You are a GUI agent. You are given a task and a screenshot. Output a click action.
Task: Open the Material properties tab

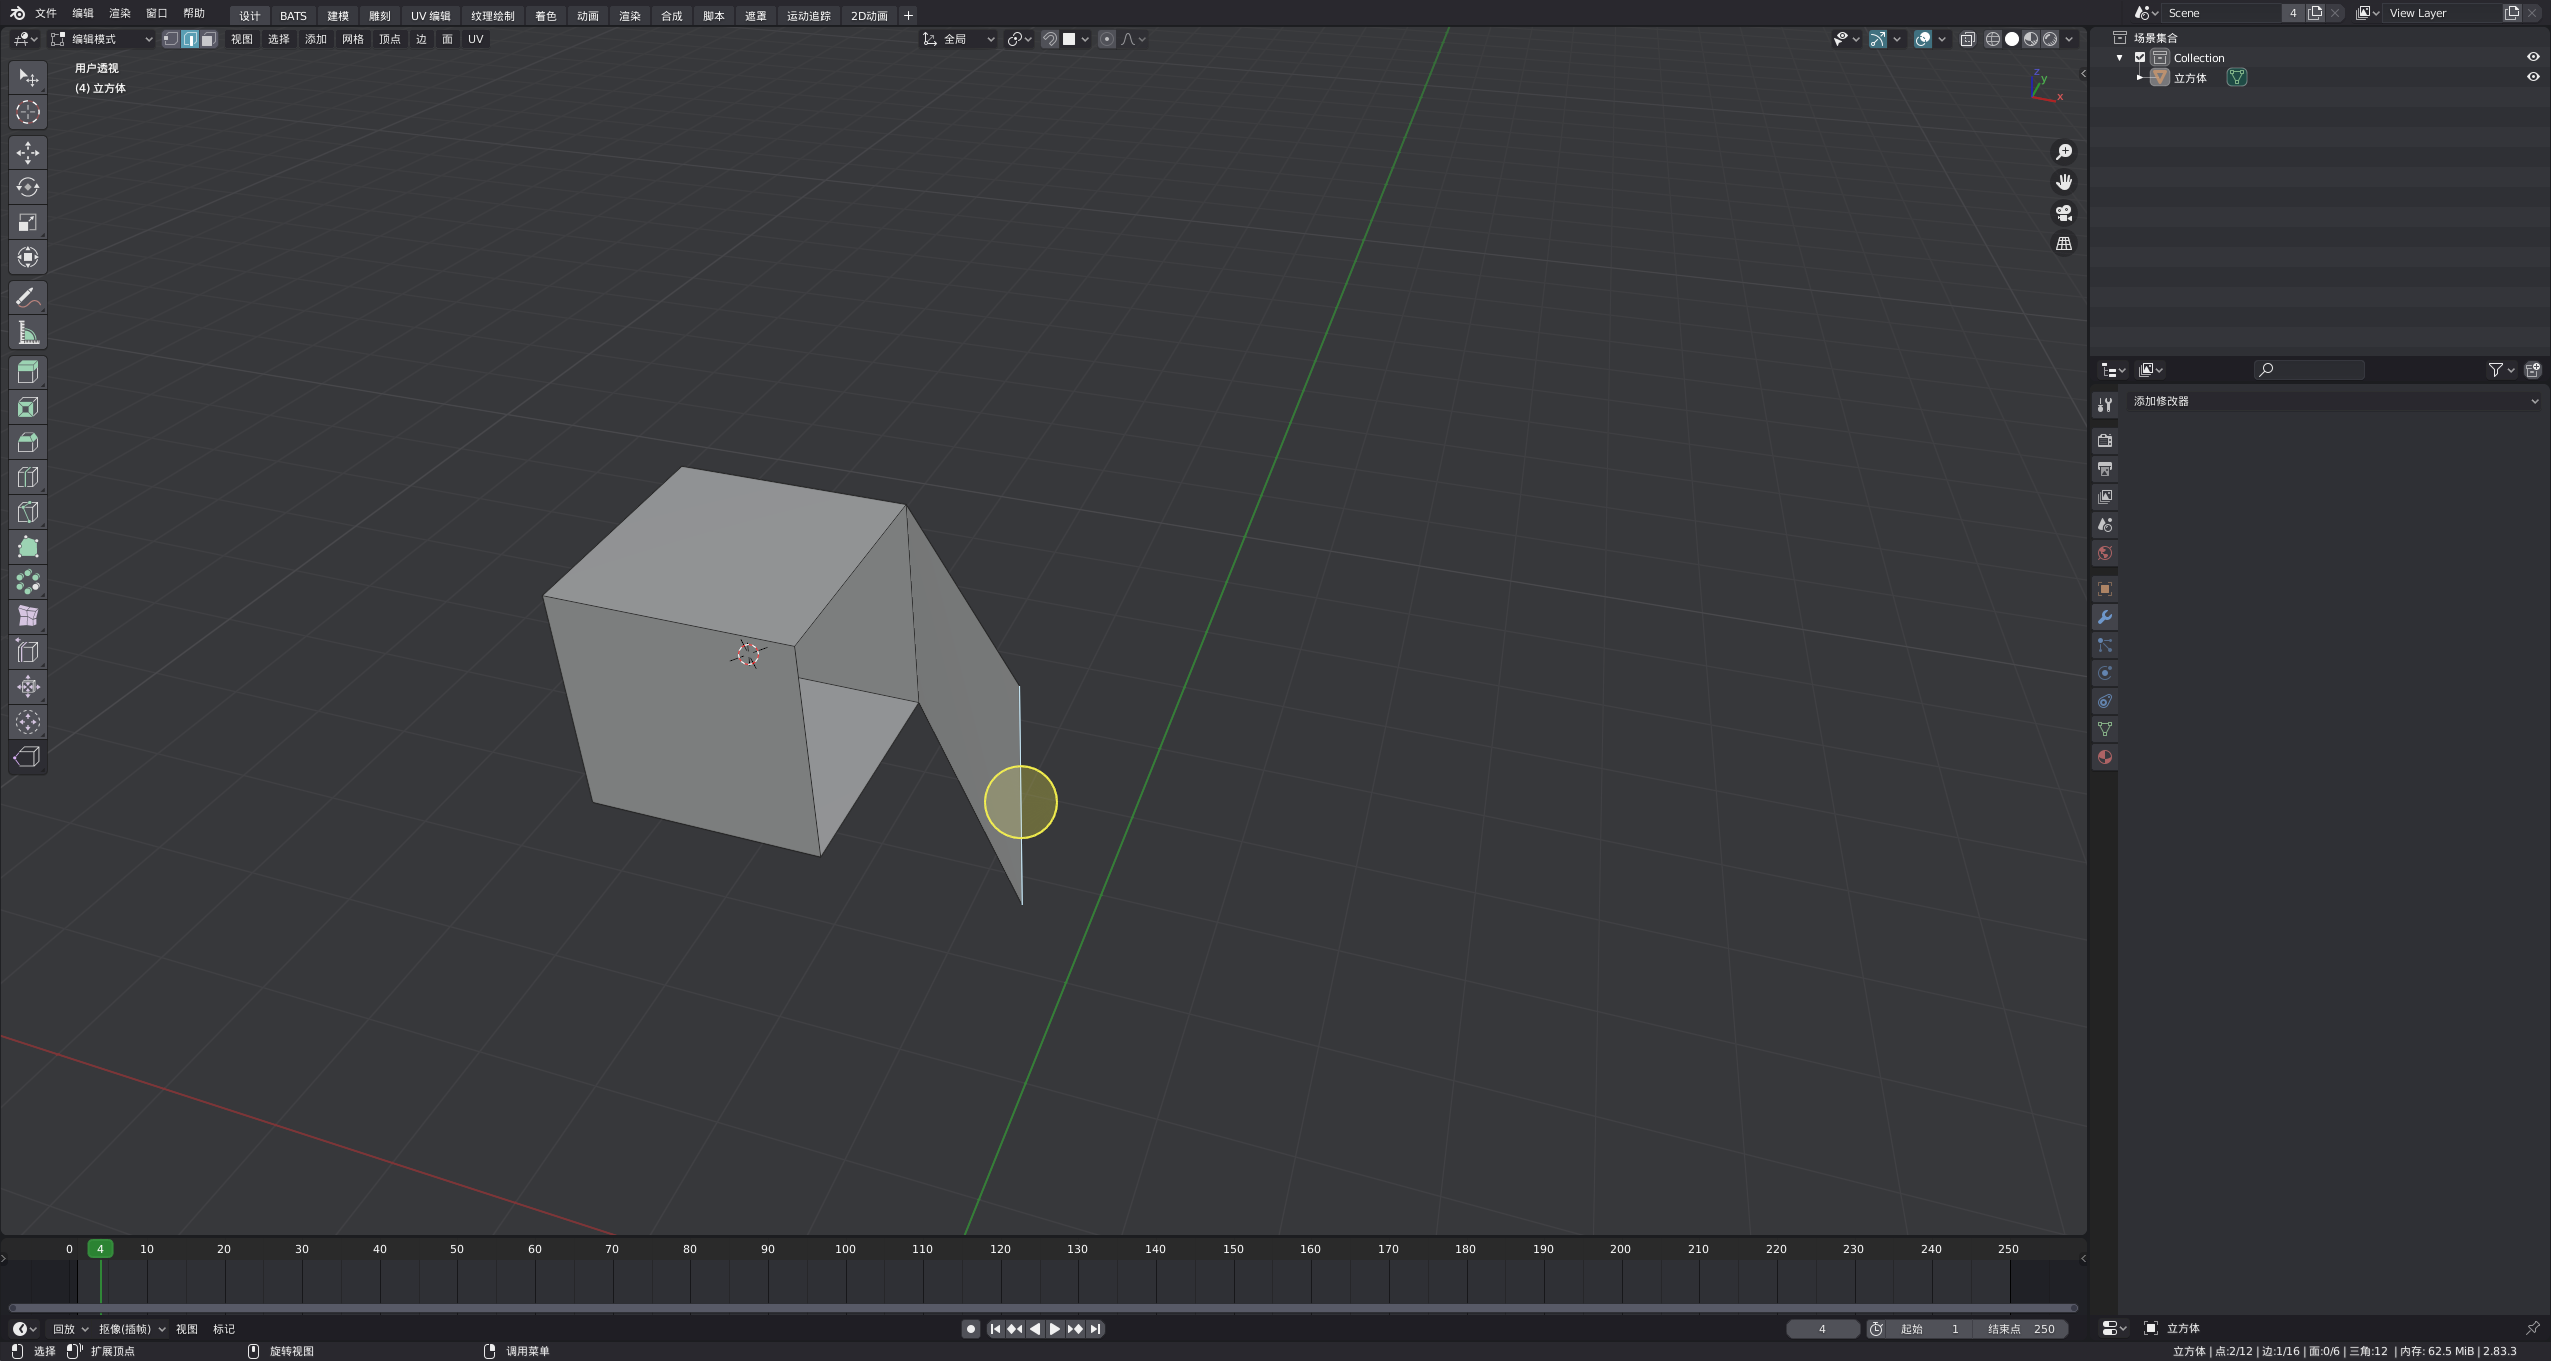point(2105,757)
